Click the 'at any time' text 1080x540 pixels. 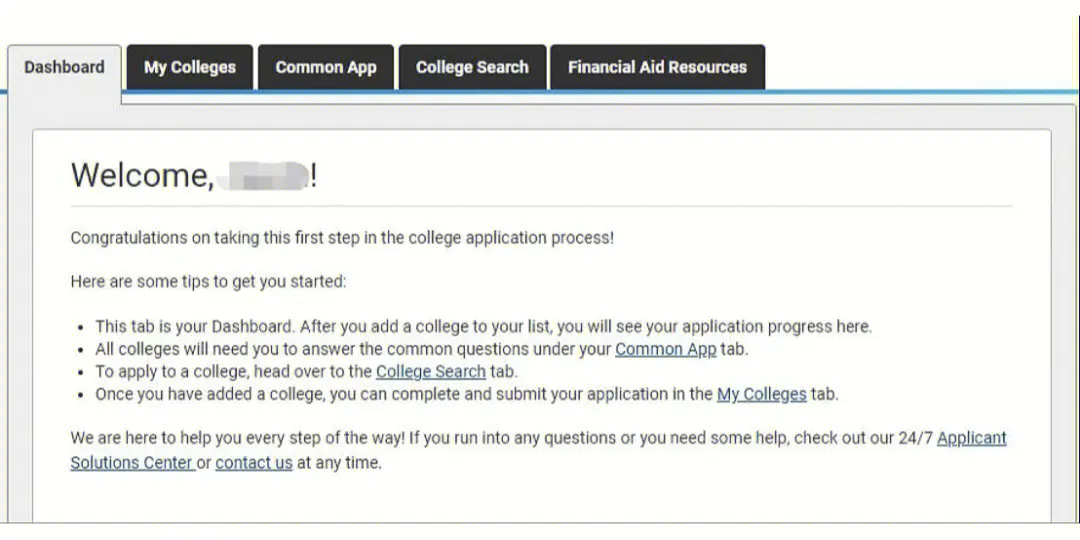point(339,463)
